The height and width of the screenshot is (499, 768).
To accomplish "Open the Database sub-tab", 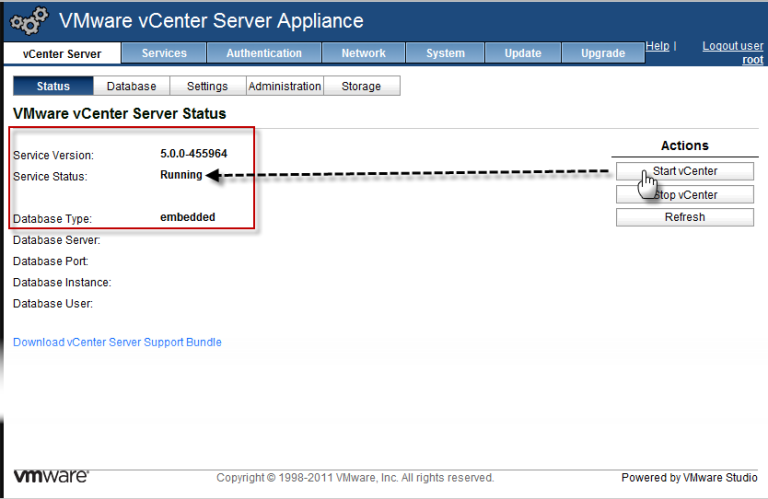I will click(x=131, y=86).
